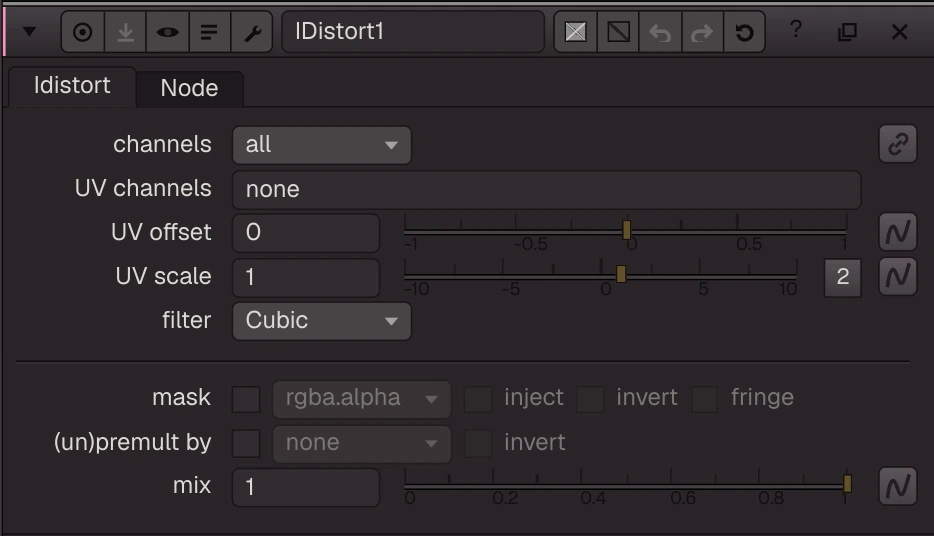The image size is (934, 536).
Task: Switch to the Idistort tab
Action: 72,86
